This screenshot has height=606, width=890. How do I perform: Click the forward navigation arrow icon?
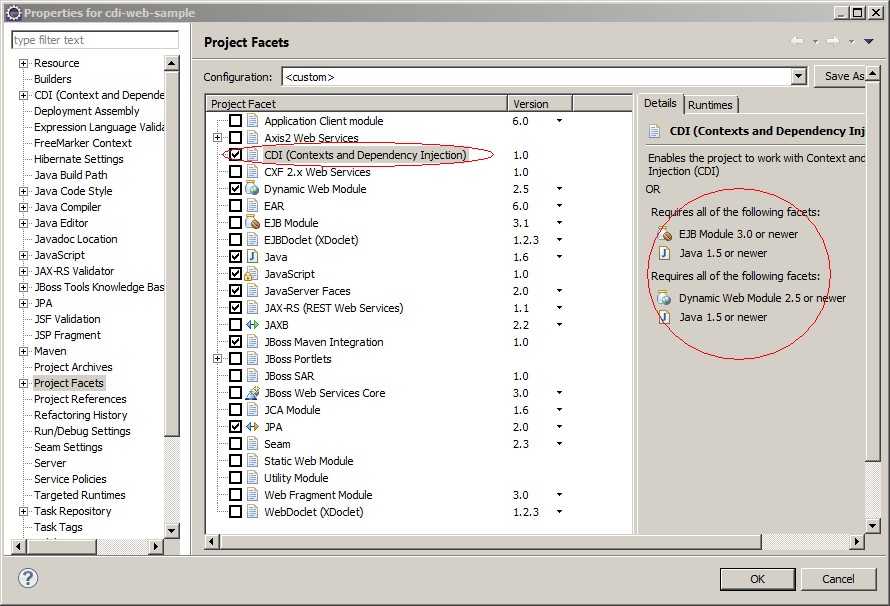click(x=833, y=41)
